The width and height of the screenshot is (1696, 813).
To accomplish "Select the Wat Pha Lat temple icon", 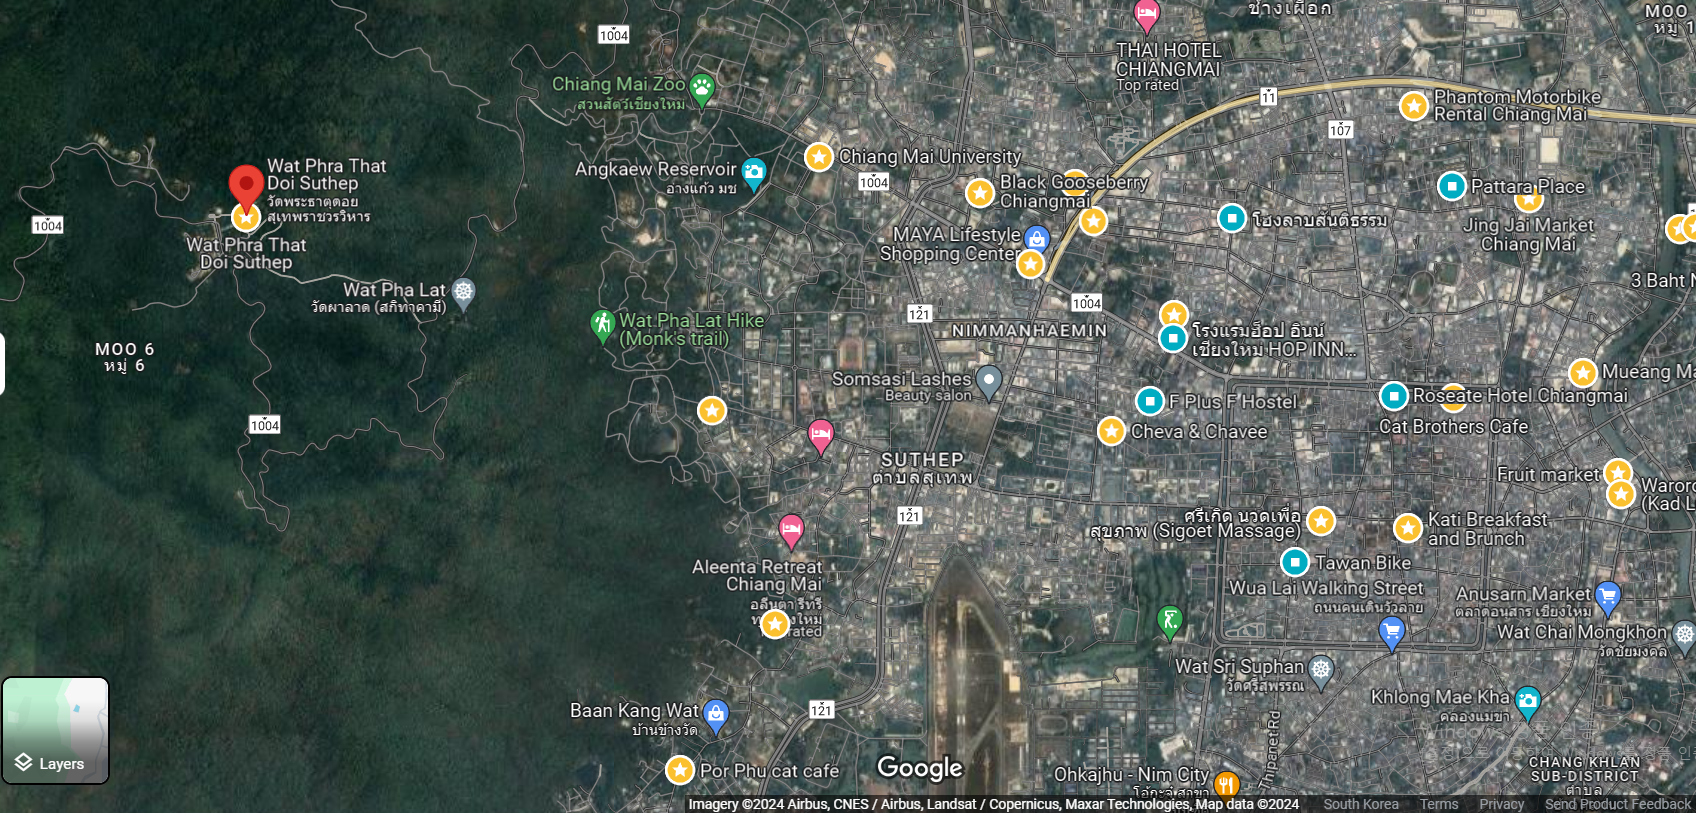I will pos(463,293).
